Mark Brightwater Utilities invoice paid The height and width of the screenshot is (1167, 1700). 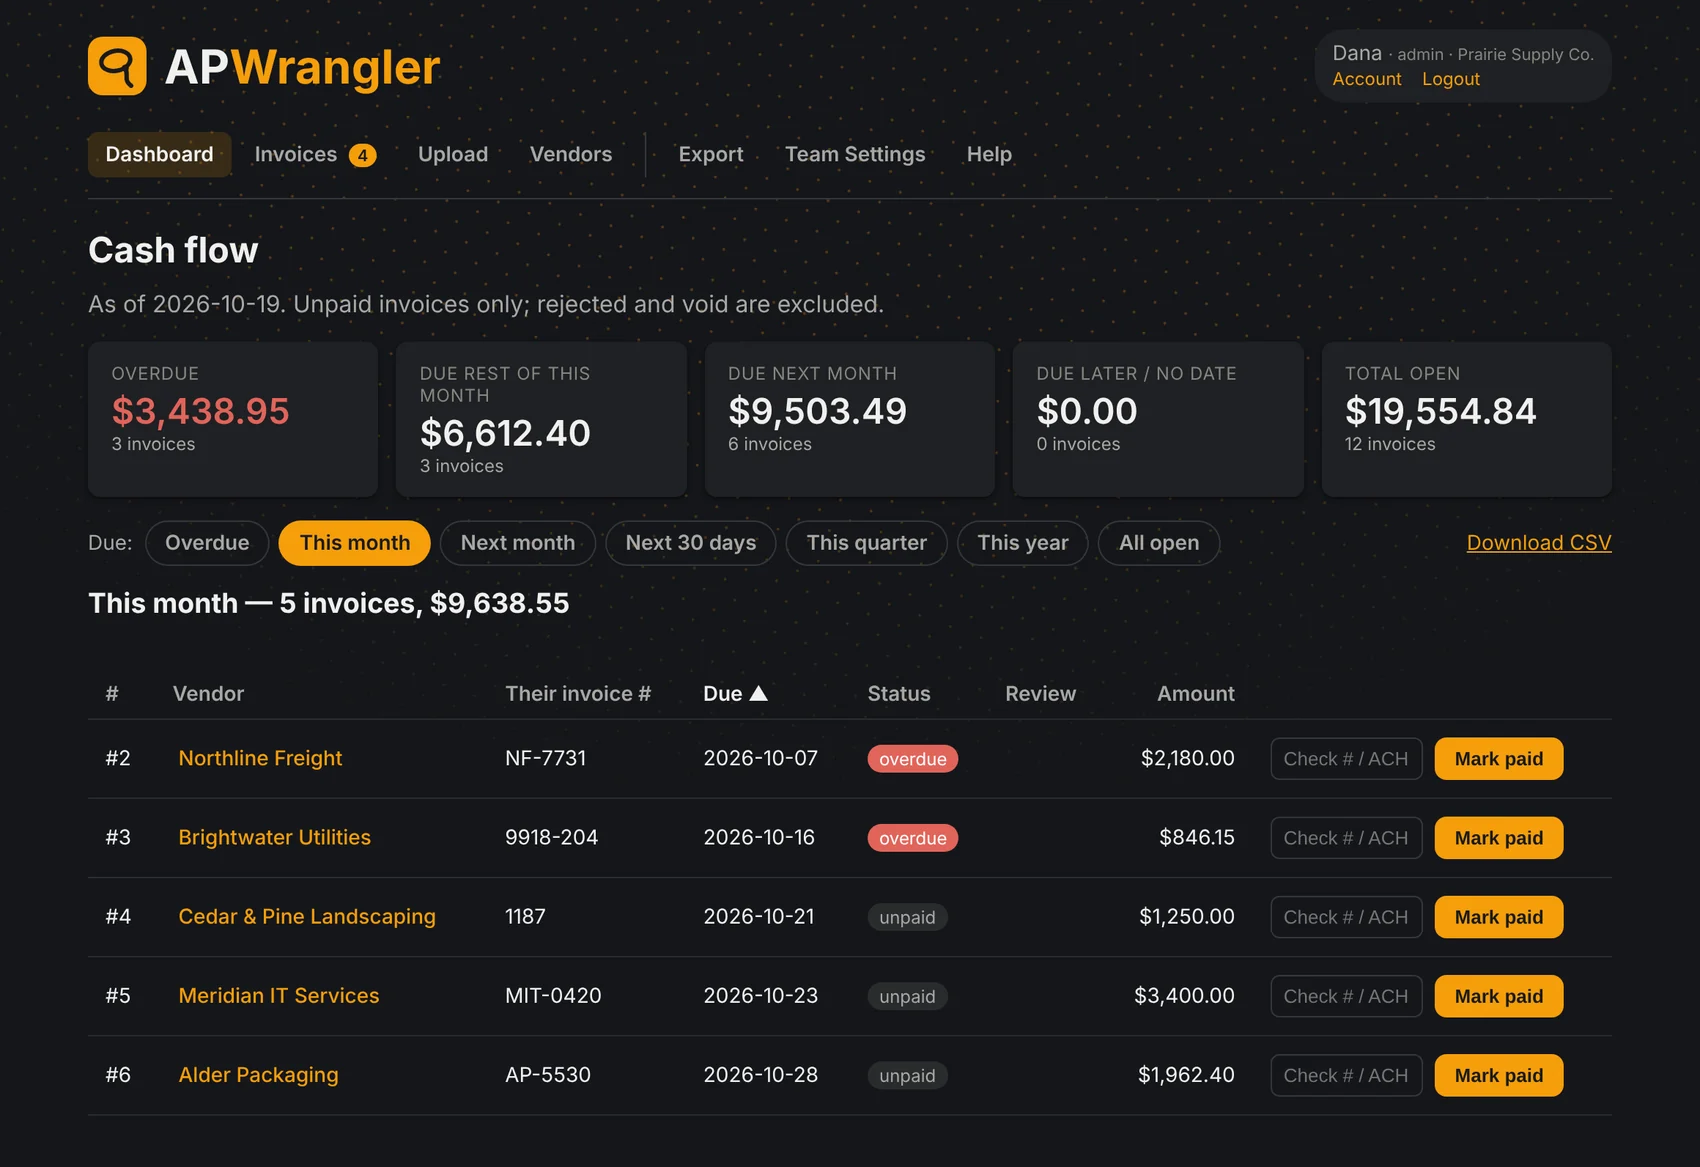1499,838
